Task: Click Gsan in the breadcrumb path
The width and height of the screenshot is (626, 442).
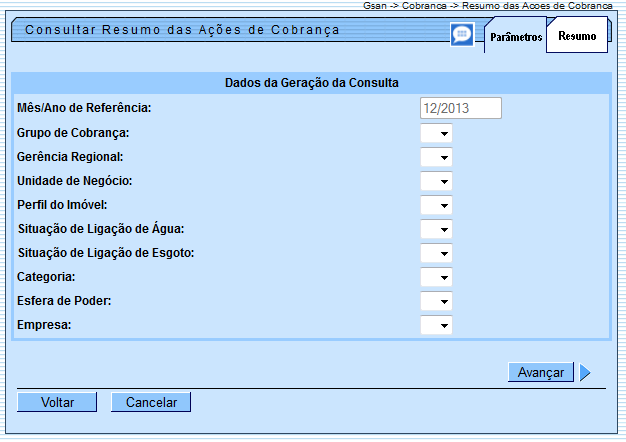Action: (x=374, y=6)
